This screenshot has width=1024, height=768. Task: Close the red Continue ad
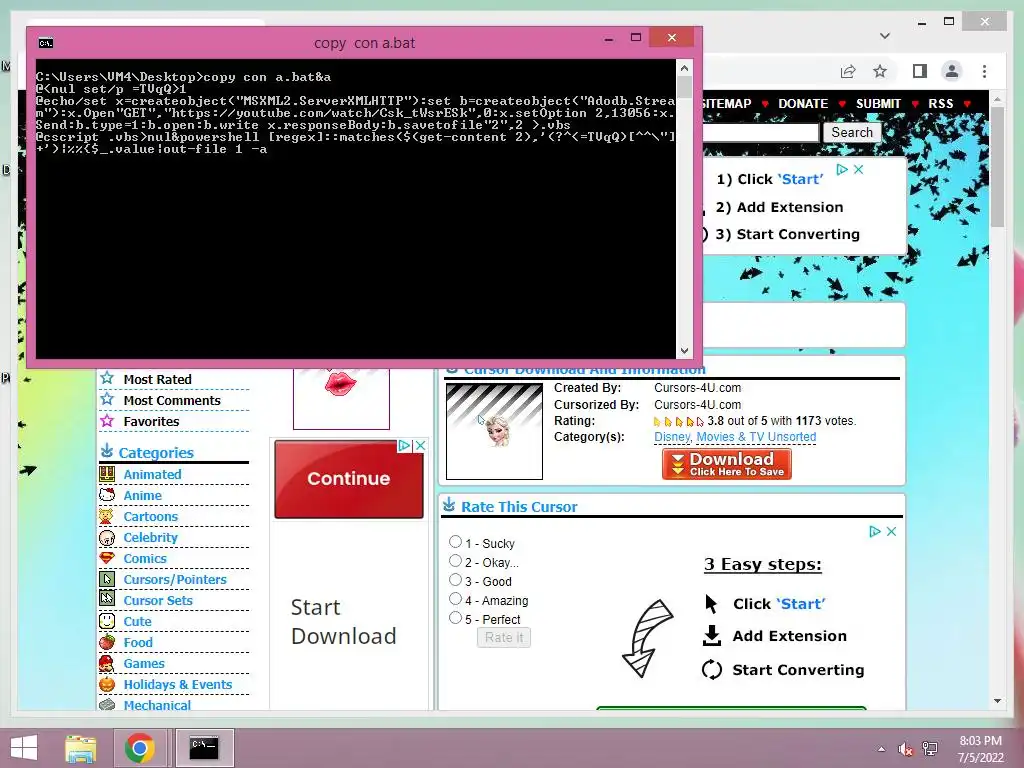click(421, 445)
